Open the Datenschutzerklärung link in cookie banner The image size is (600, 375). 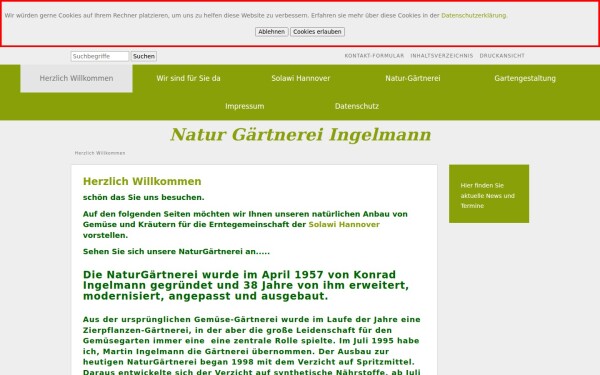tap(473, 16)
